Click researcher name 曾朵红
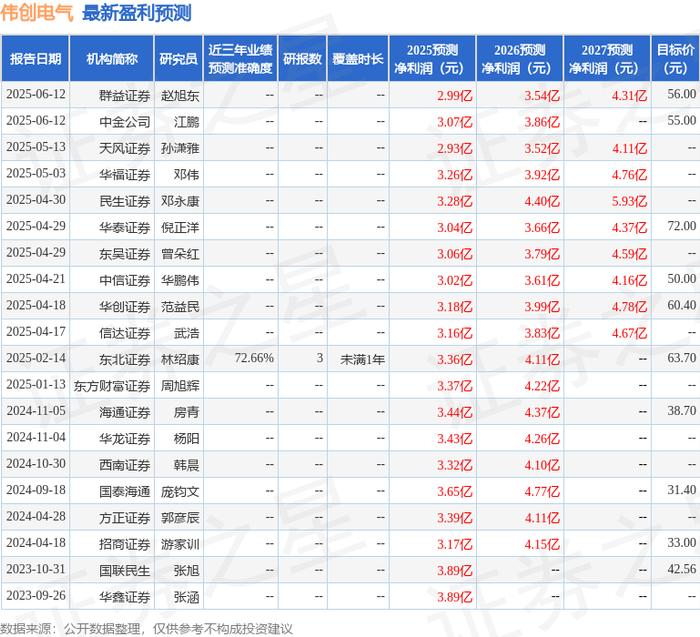This screenshot has width=700, height=637. 180,254
